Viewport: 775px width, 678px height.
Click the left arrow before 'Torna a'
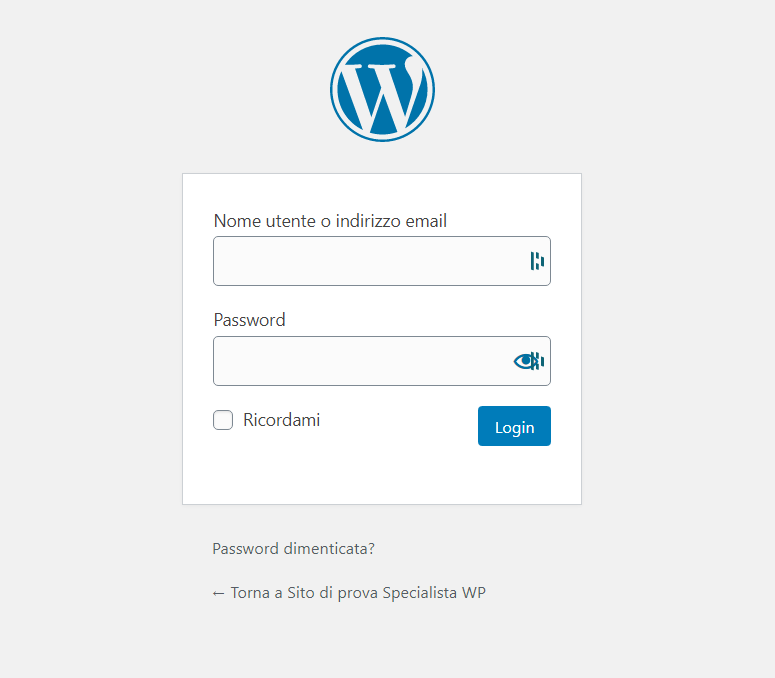point(219,593)
